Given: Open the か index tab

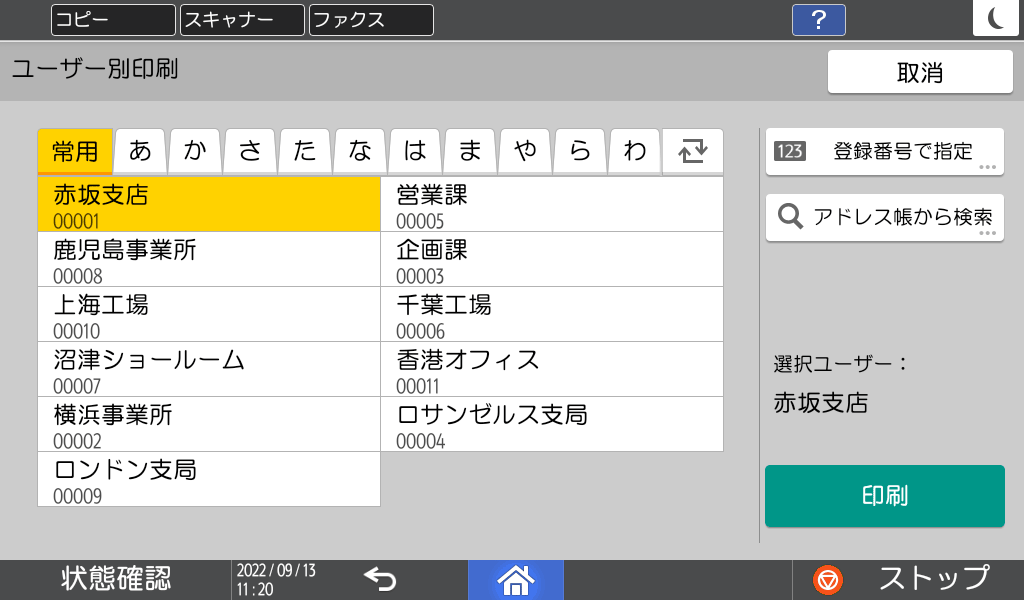Looking at the screenshot, I should tap(194, 150).
